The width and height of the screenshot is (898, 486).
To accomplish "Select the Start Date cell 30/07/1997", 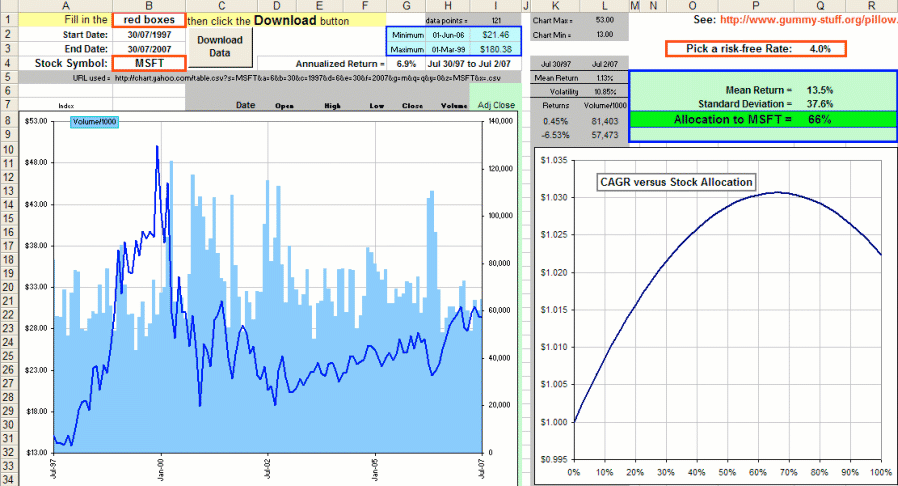I will pyautogui.click(x=149, y=35).
